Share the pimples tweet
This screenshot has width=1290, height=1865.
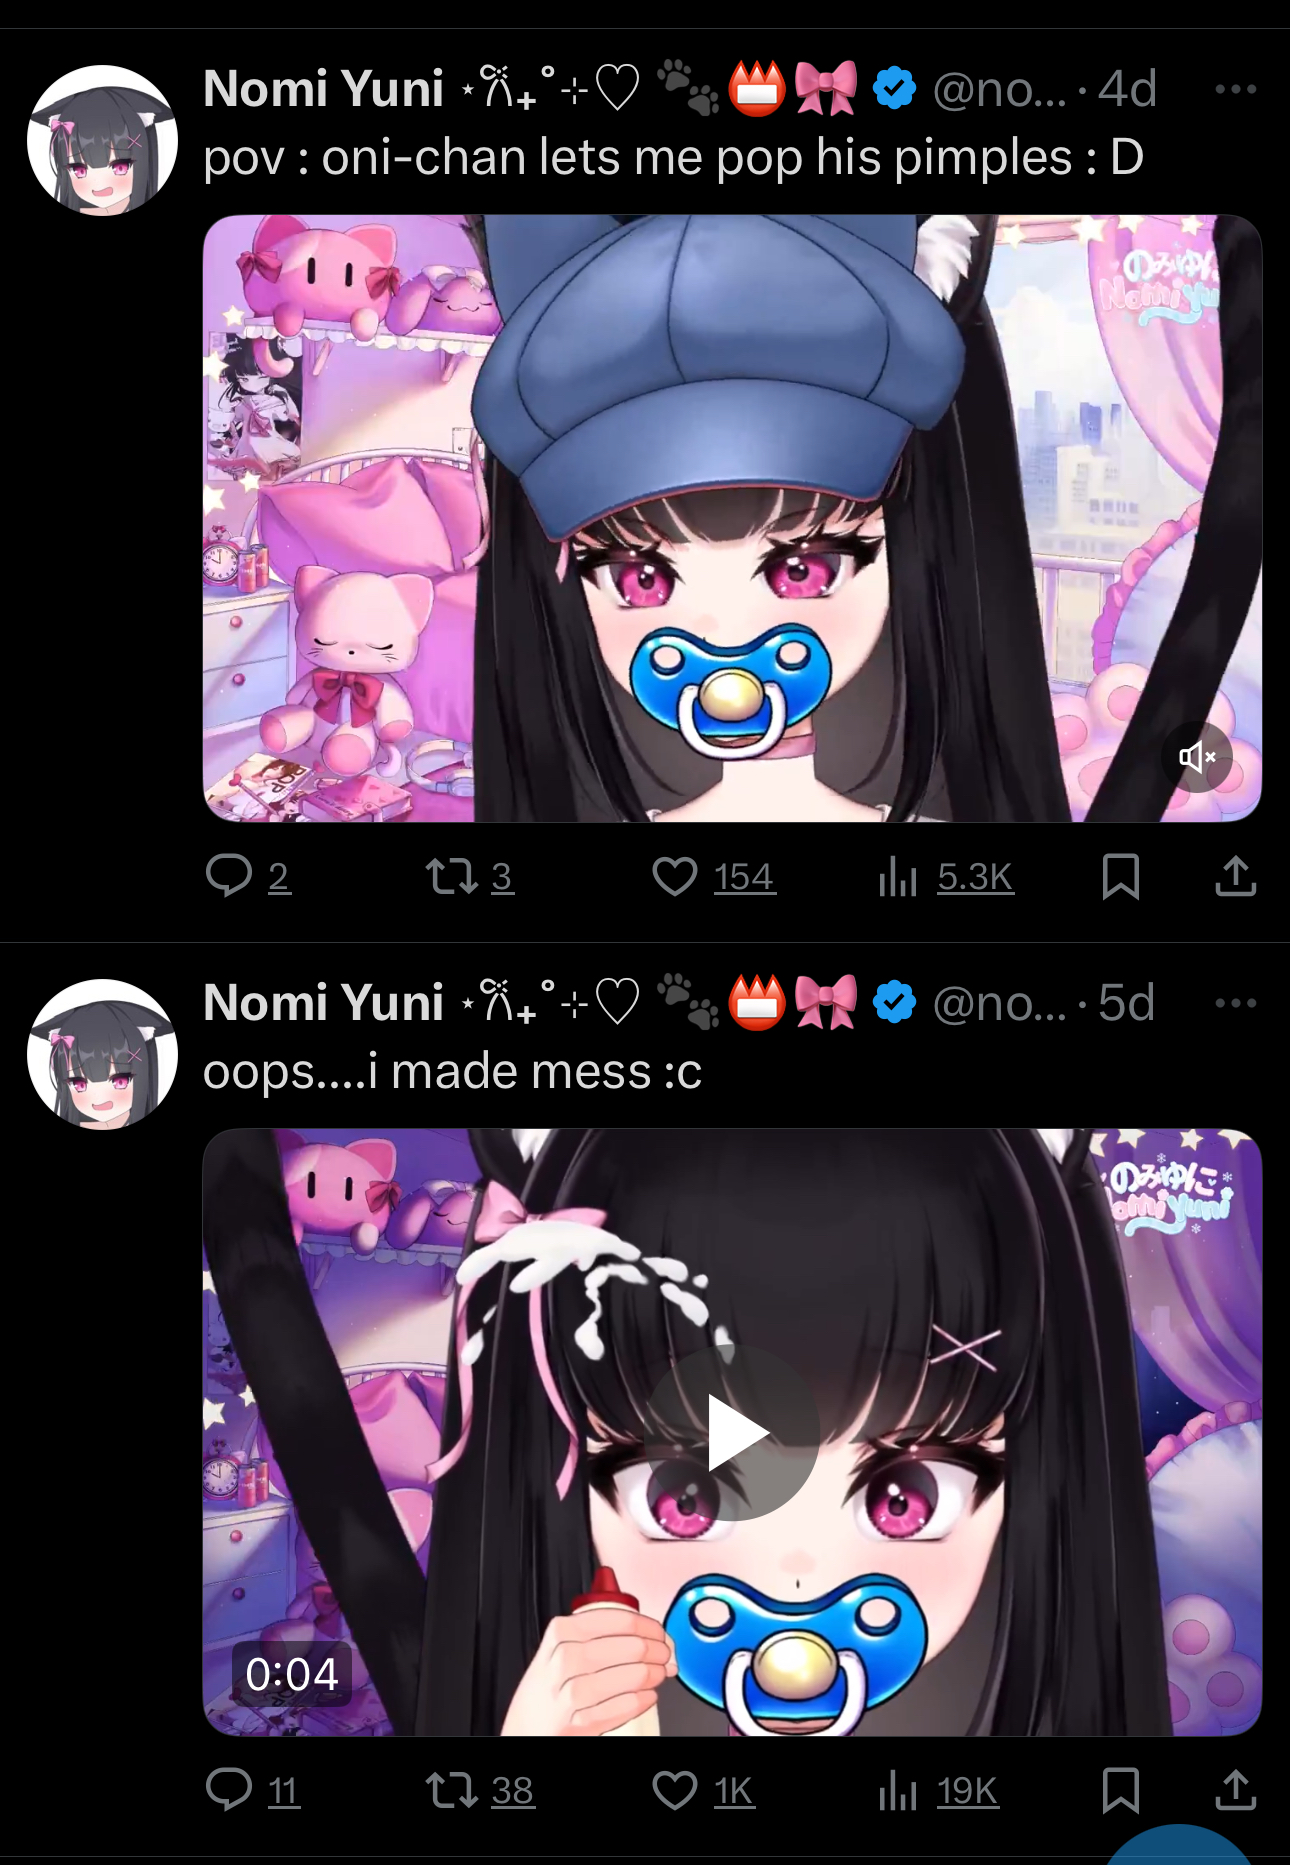(x=1235, y=876)
